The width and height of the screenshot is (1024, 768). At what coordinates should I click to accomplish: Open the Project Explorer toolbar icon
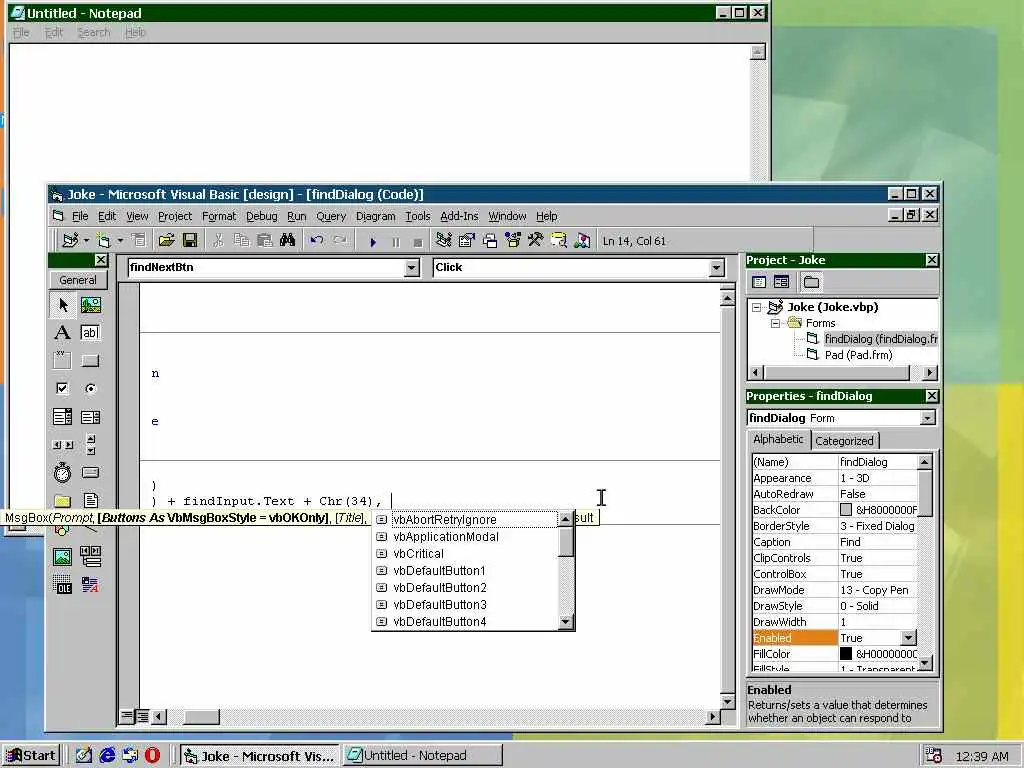[443, 241]
